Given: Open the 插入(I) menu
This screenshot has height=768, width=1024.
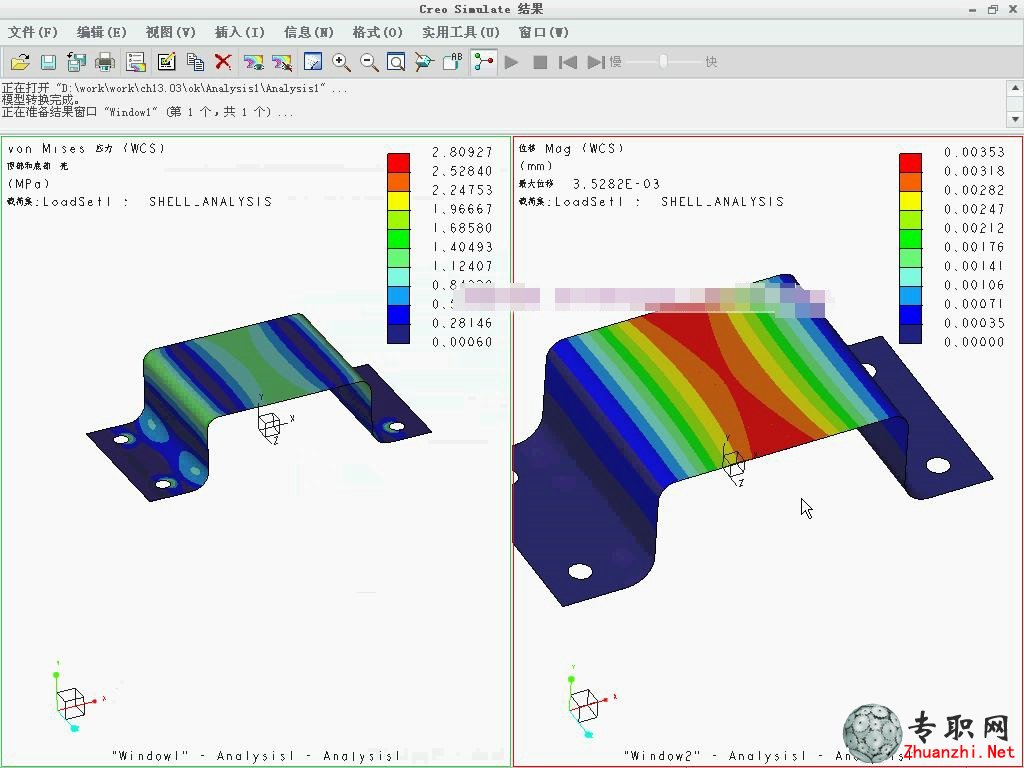Looking at the screenshot, I should click(x=240, y=32).
